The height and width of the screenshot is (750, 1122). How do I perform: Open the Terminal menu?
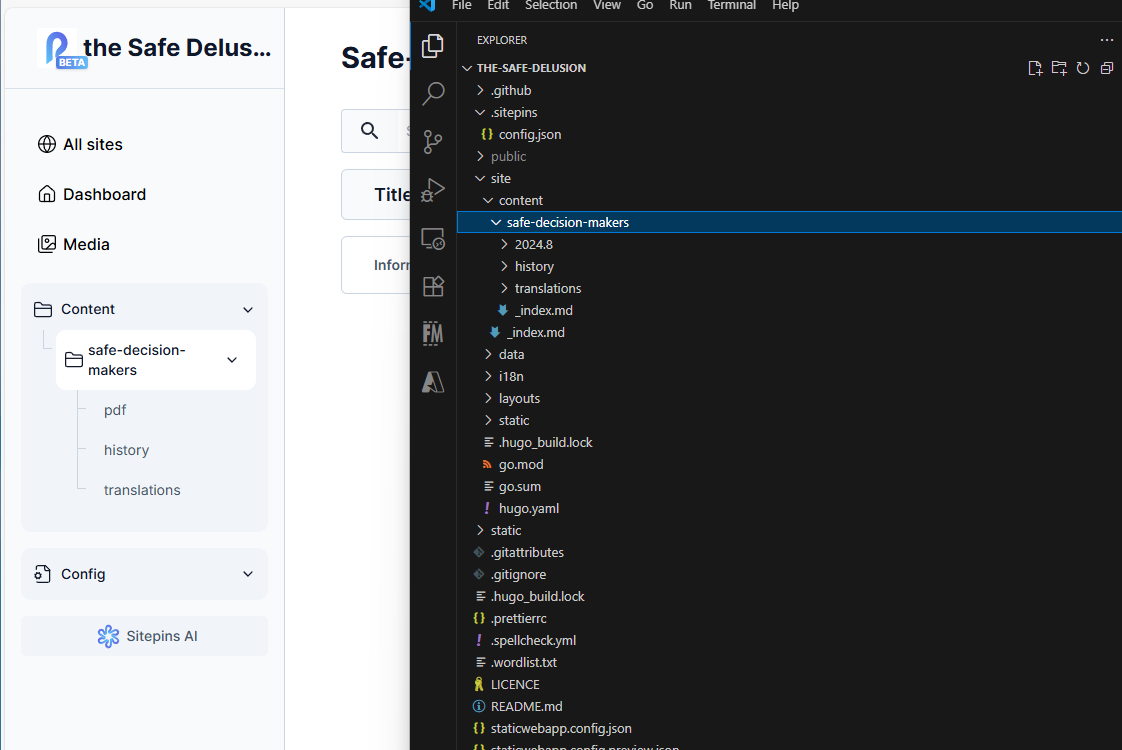[732, 6]
